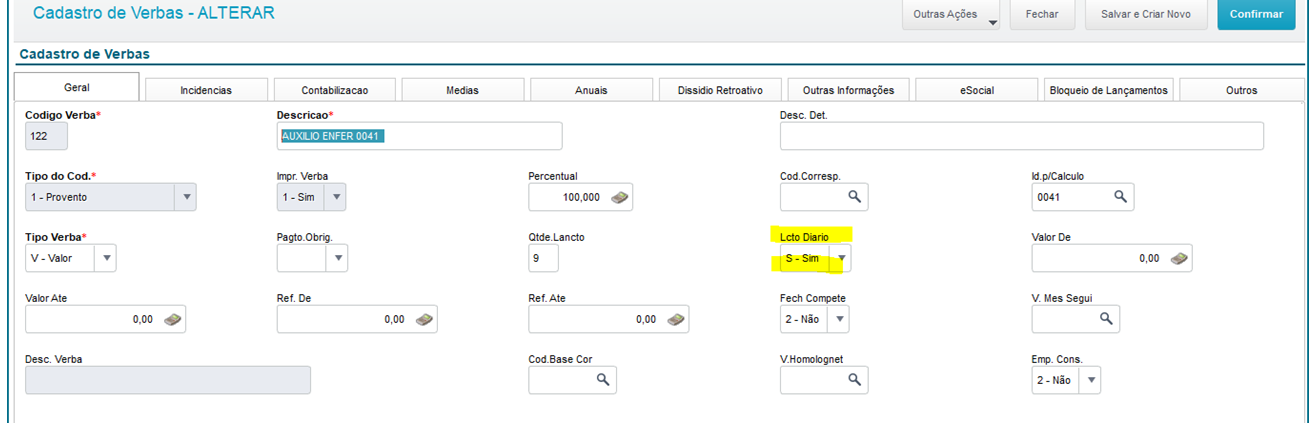Switch to the Anuais tab
Screen dimensions: 1313x423
(591, 90)
